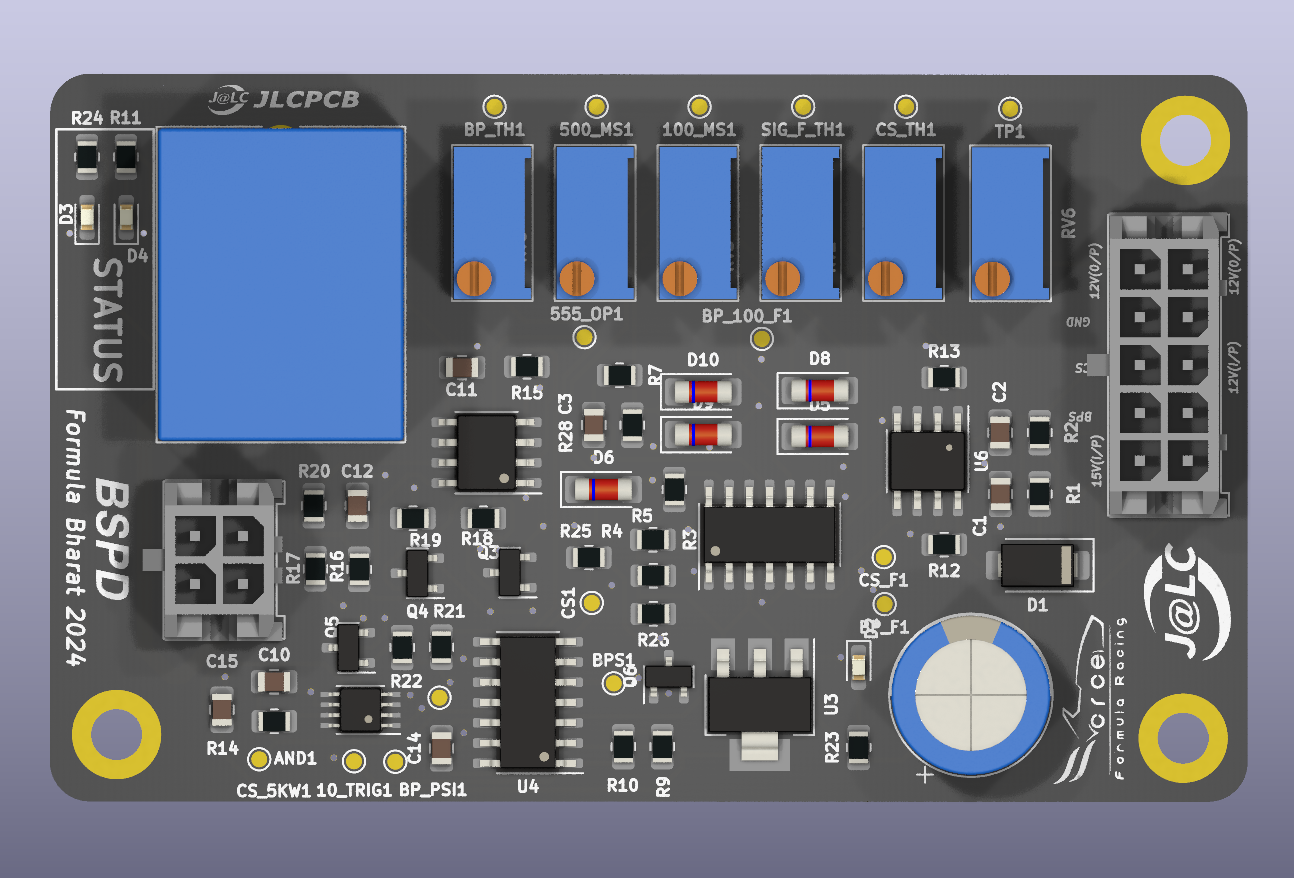
Task: Select the blue relay component
Action: click(x=281, y=285)
